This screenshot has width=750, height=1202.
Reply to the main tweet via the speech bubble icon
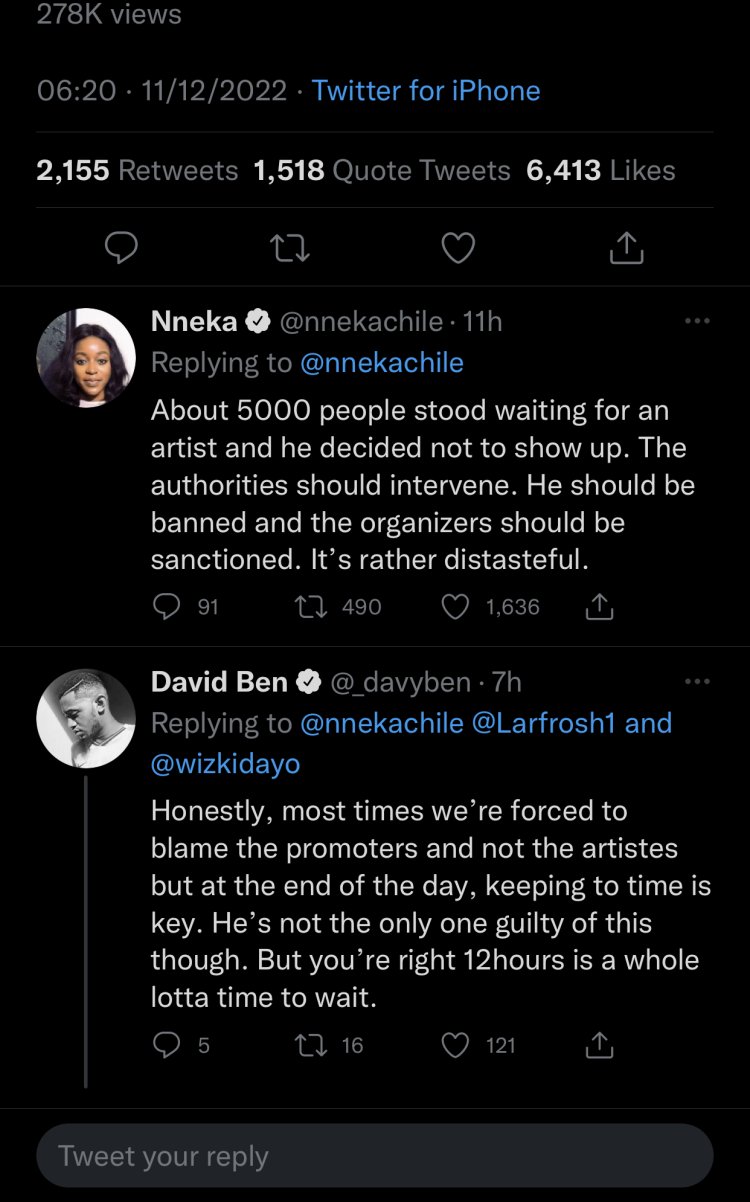121,246
